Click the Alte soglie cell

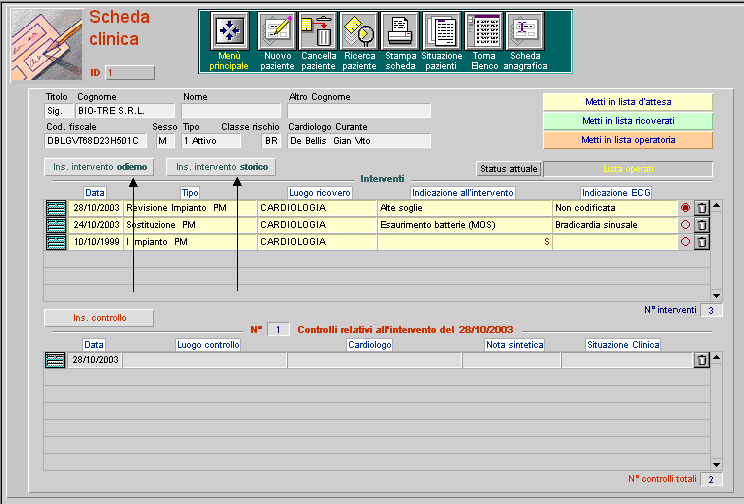(x=465, y=208)
